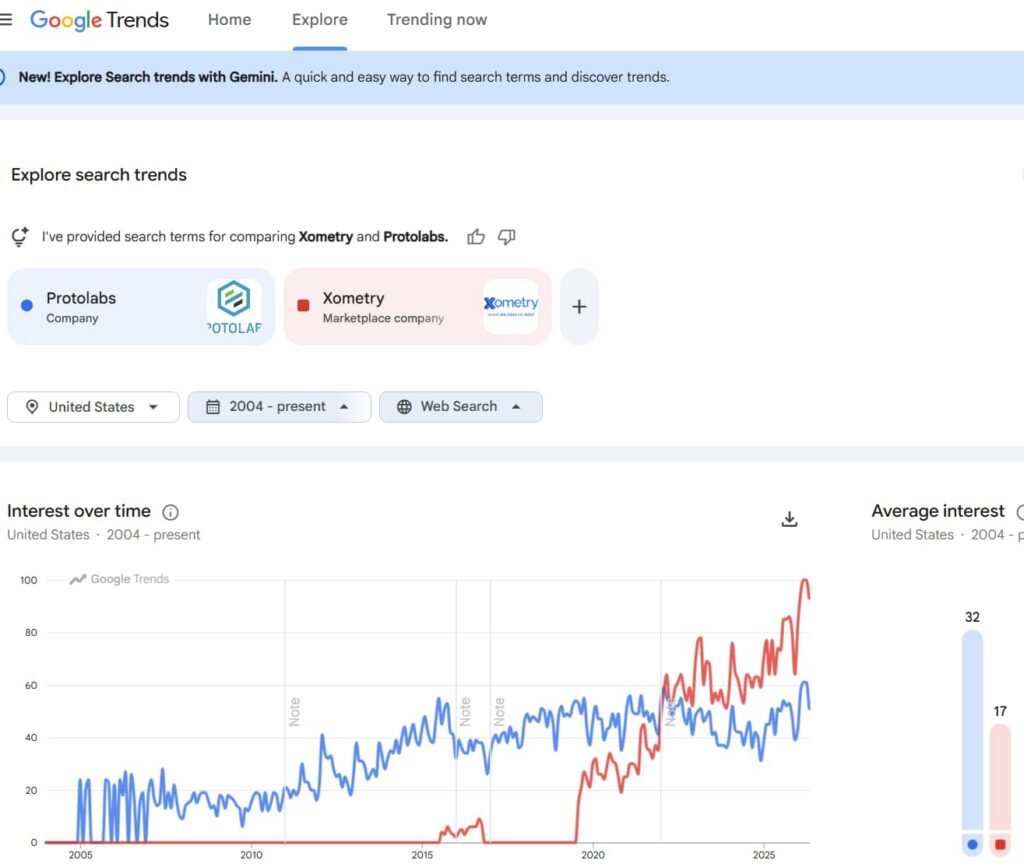Screen dimensions: 1024x867
Task: Click the Google Trends logo
Action: 99,20
